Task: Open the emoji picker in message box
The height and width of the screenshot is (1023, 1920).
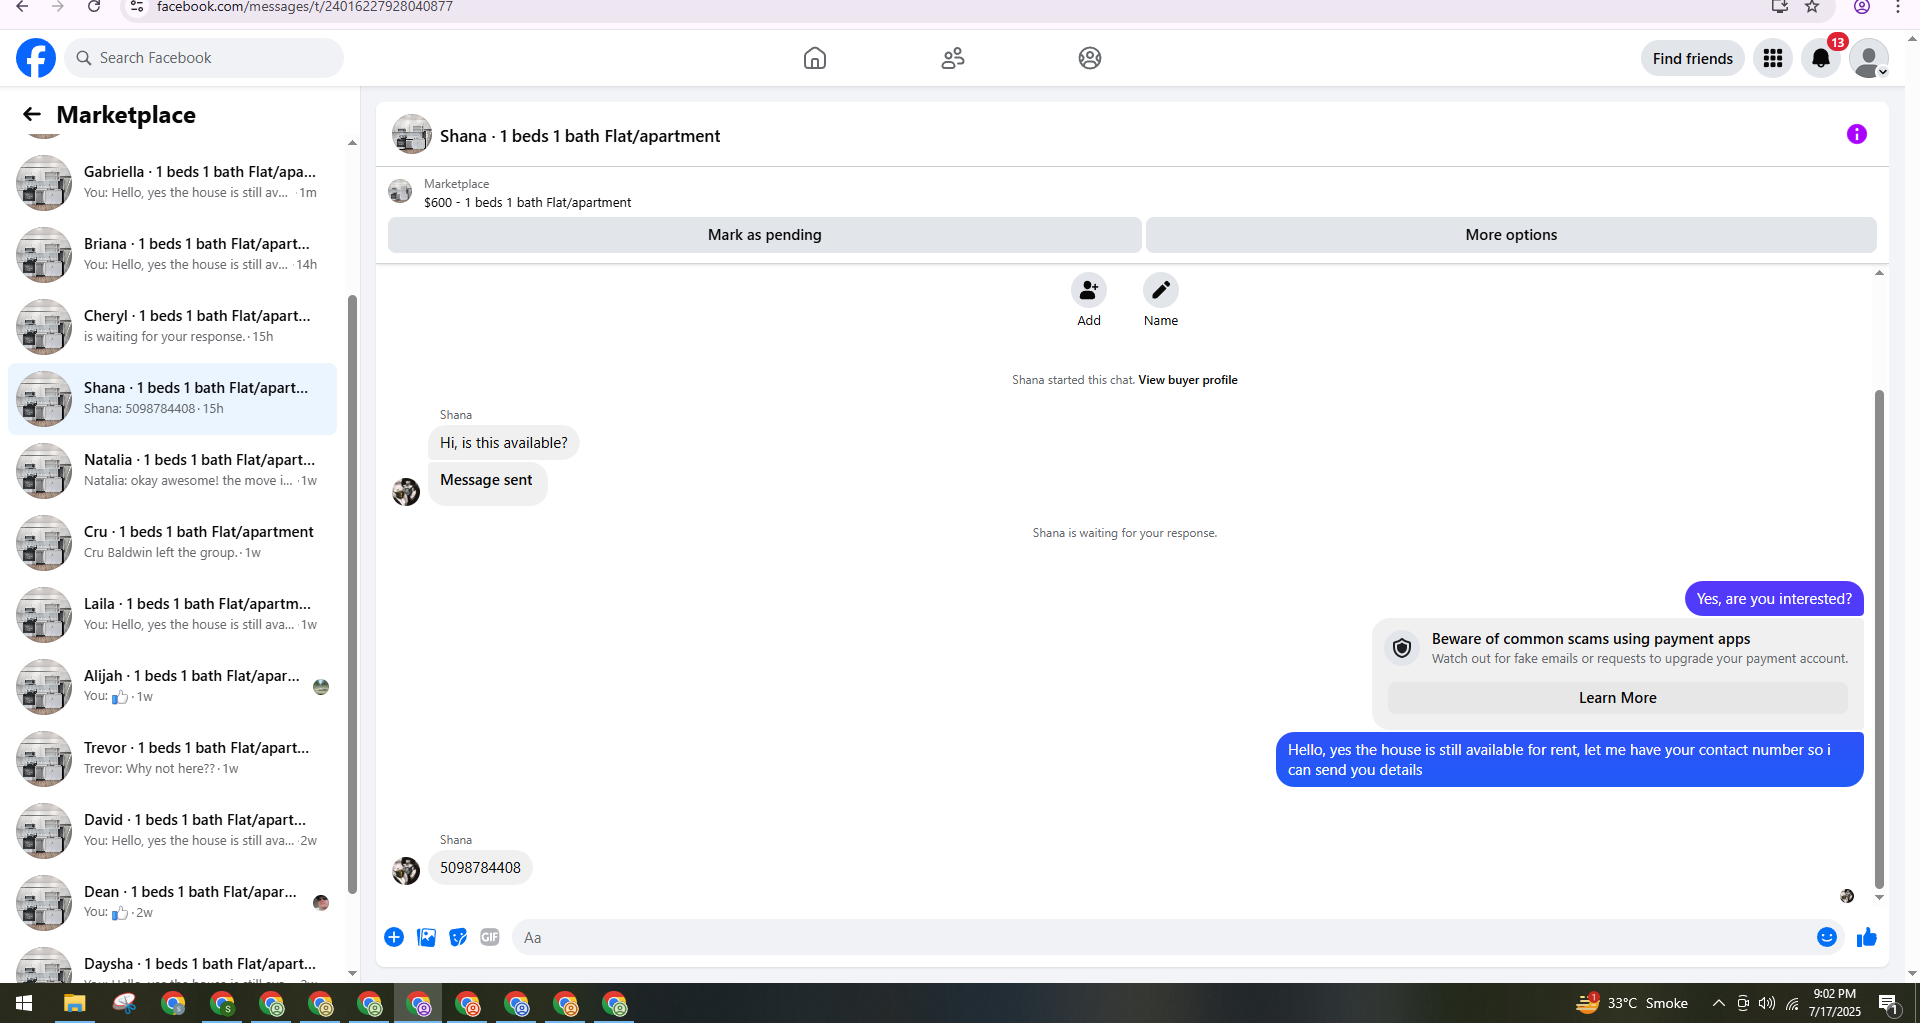Action: pyautogui.click(x=1827, y=937)
